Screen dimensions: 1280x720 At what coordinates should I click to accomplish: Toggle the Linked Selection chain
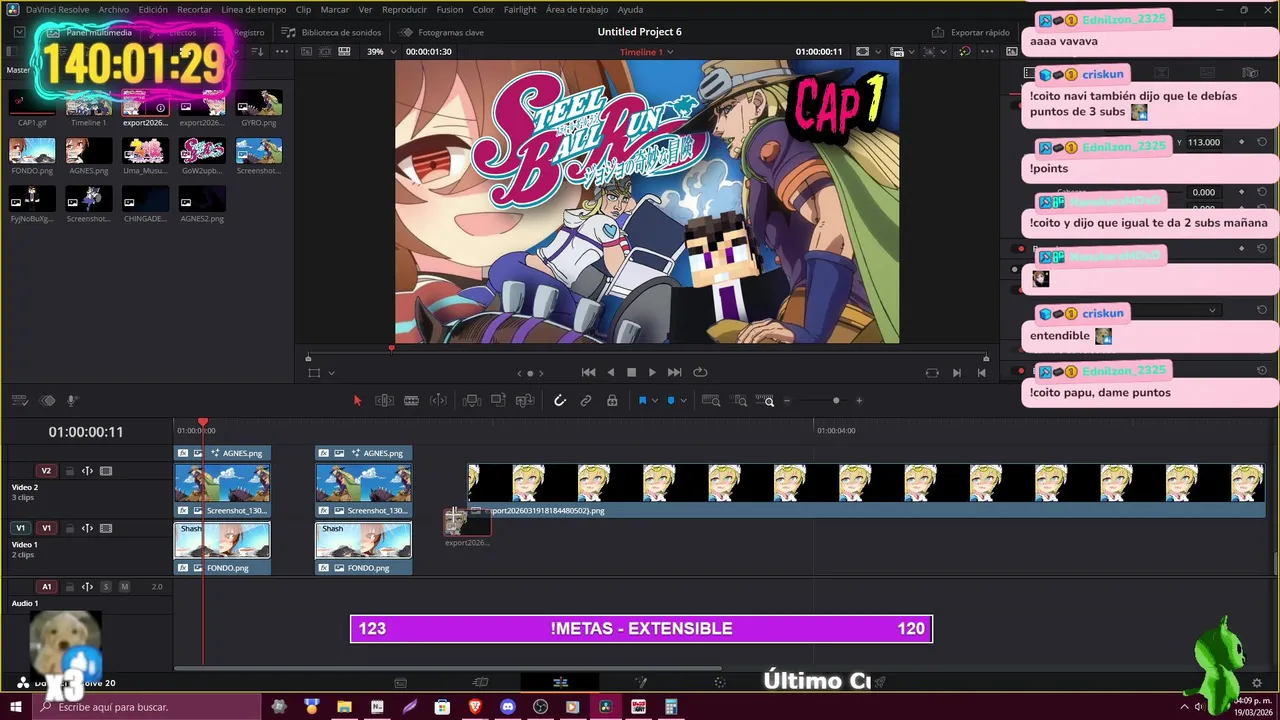coord(586,401)
